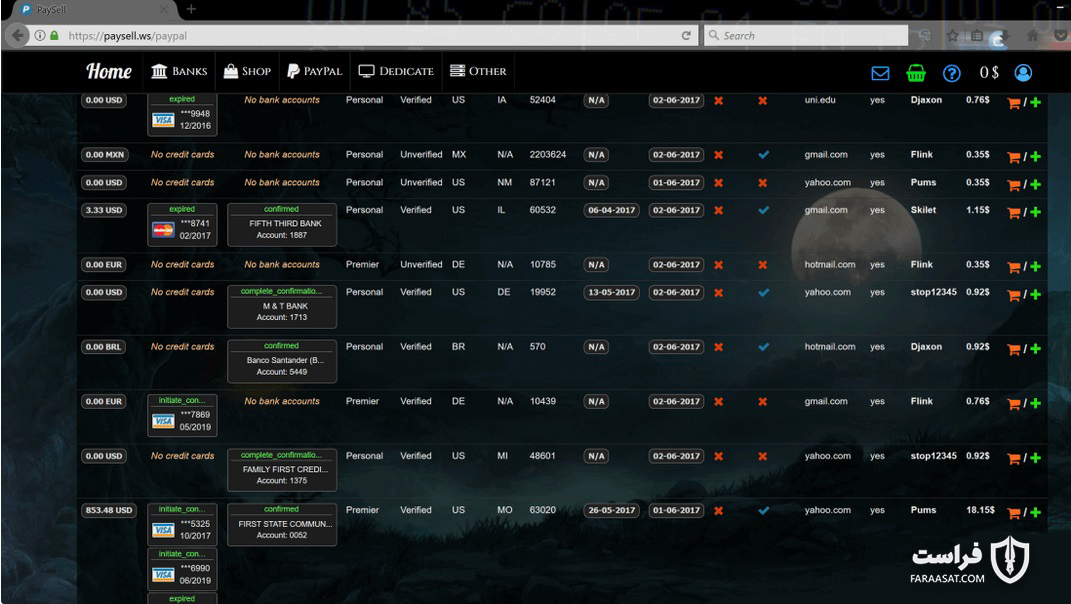1071x604 pixels.
Task: Open the mail envelope icon
Action: [880, 73]
